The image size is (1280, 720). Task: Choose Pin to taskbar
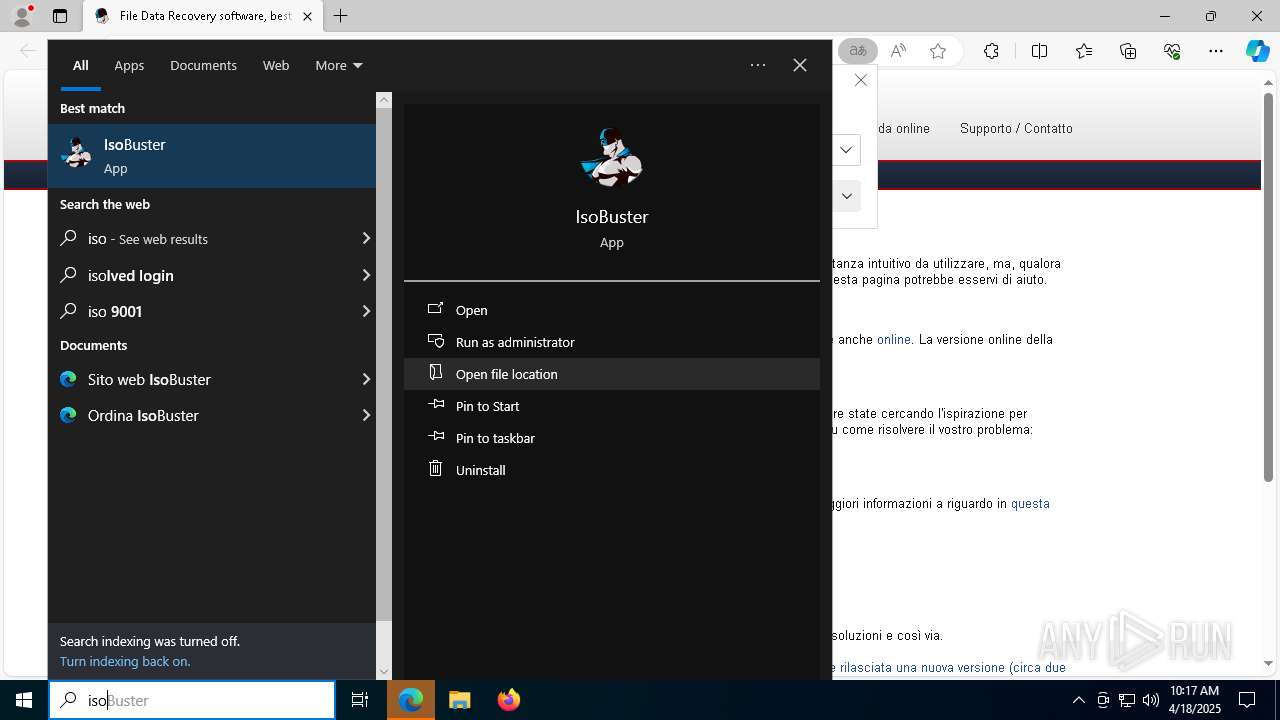611,438
